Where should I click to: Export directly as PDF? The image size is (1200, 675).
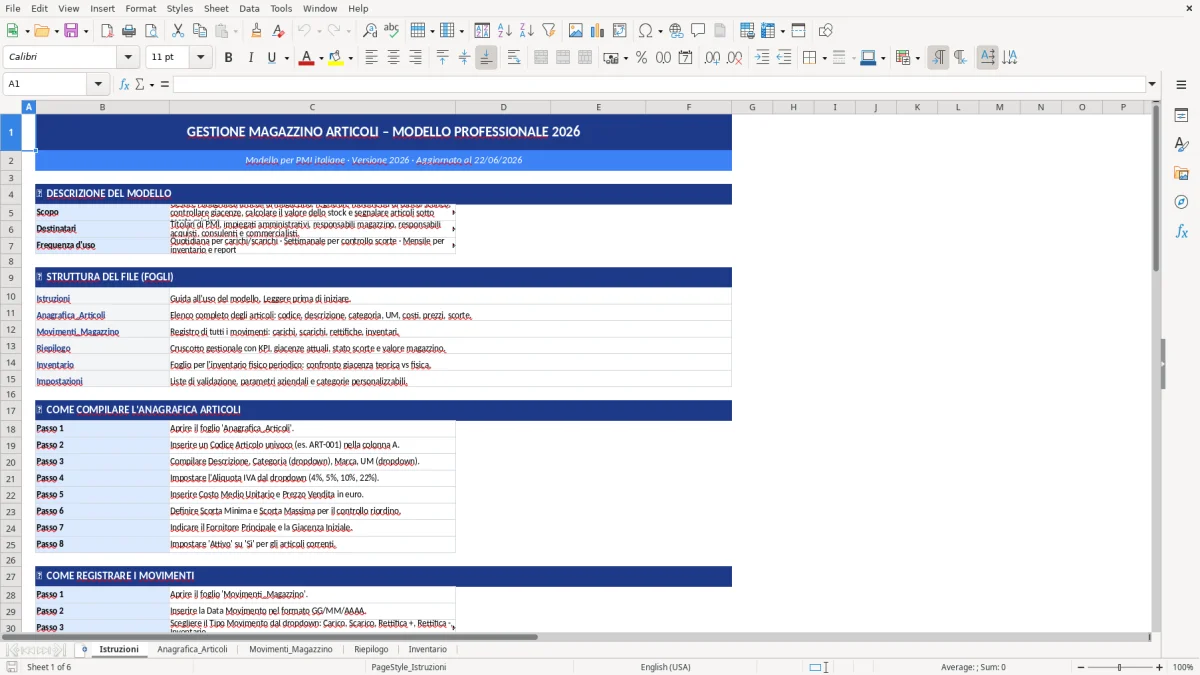point(107,31)
